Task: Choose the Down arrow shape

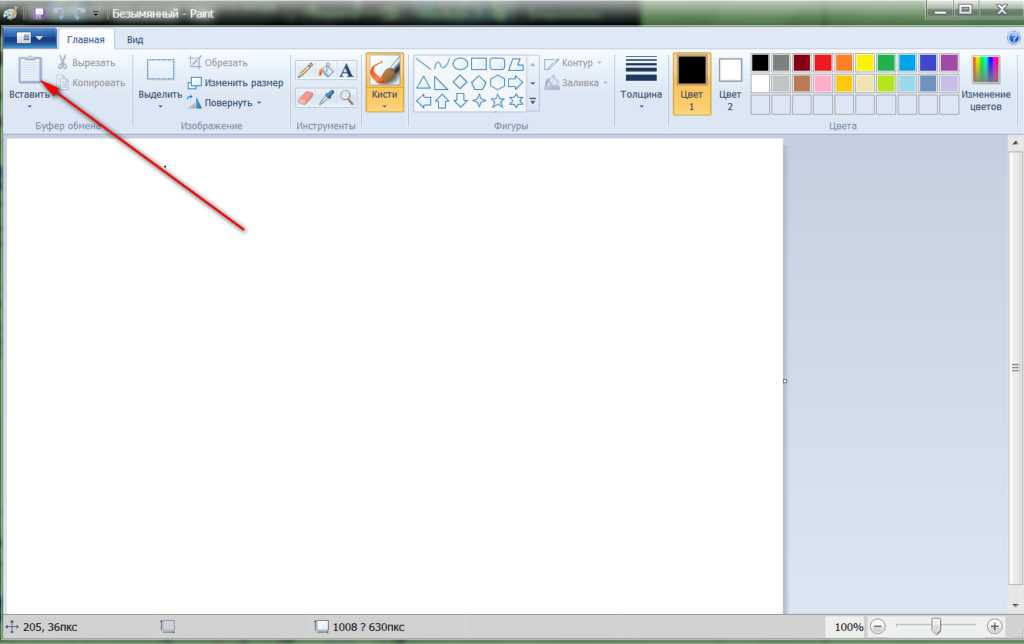Action: click(460, 101)
